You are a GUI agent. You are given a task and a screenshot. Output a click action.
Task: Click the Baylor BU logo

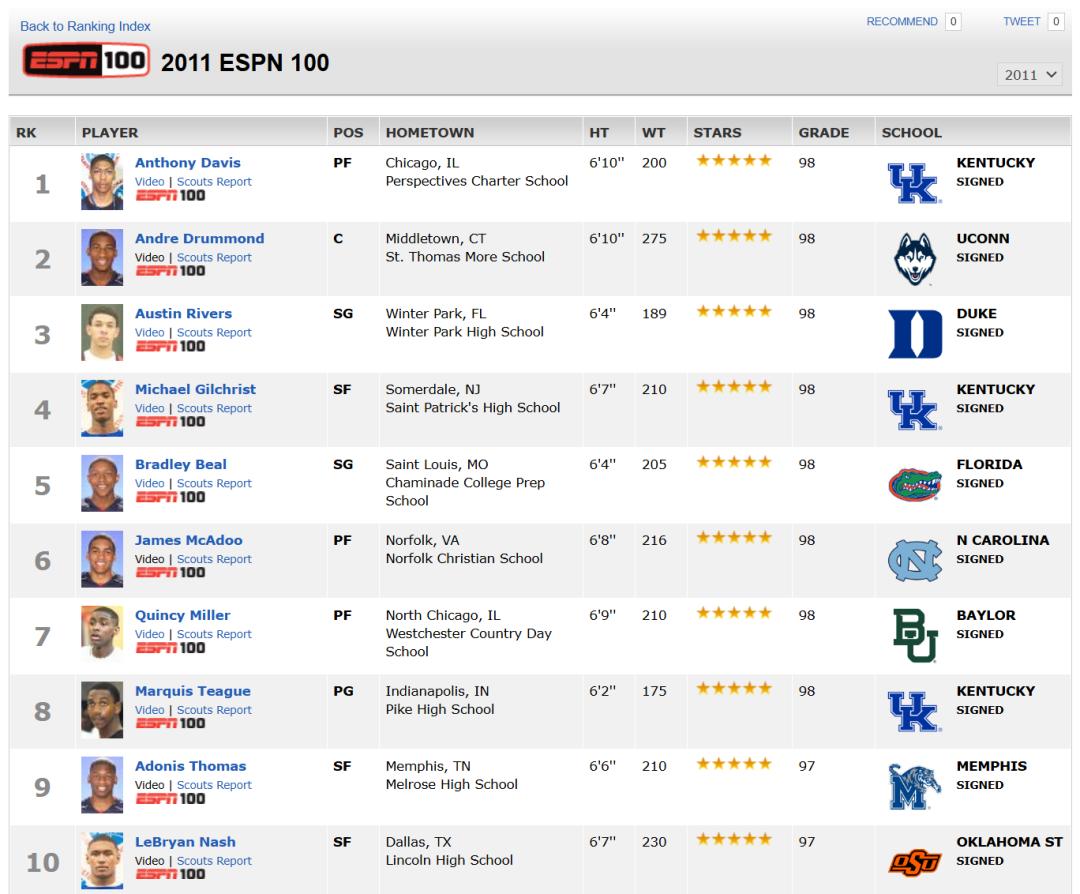pyautogui.click(x=914, y=635)
